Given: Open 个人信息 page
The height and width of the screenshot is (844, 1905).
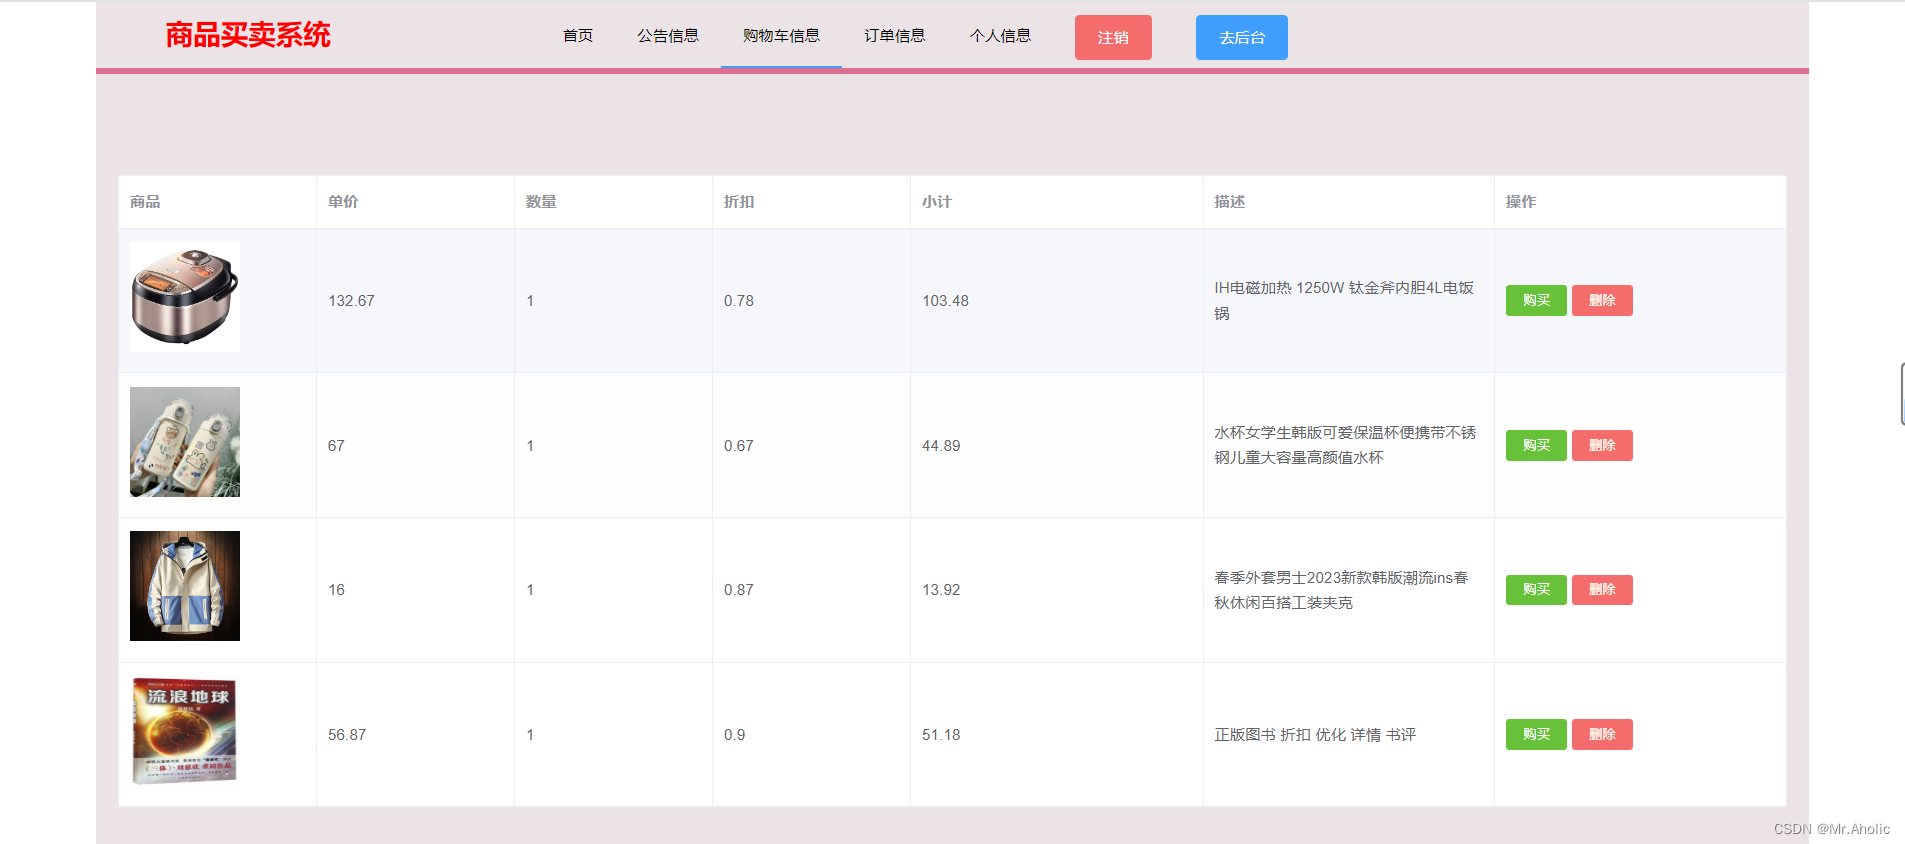Looking at the screenshot, I should pyautogui.click(x=1000, y=36).
